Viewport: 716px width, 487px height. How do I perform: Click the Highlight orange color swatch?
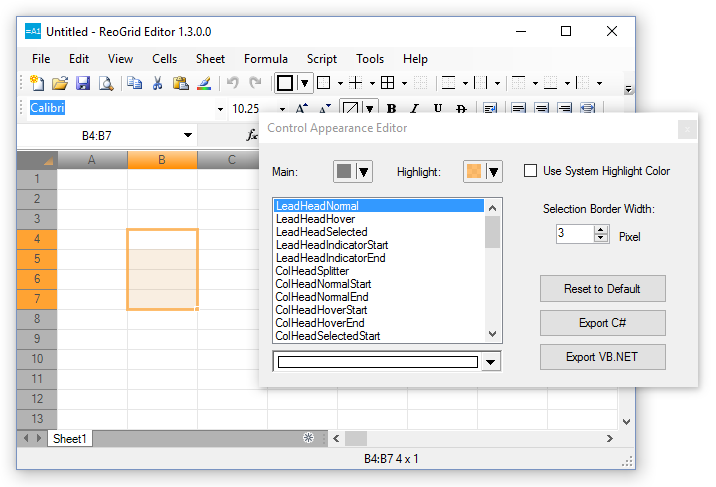pyautogui.click(x=474, y=172)
